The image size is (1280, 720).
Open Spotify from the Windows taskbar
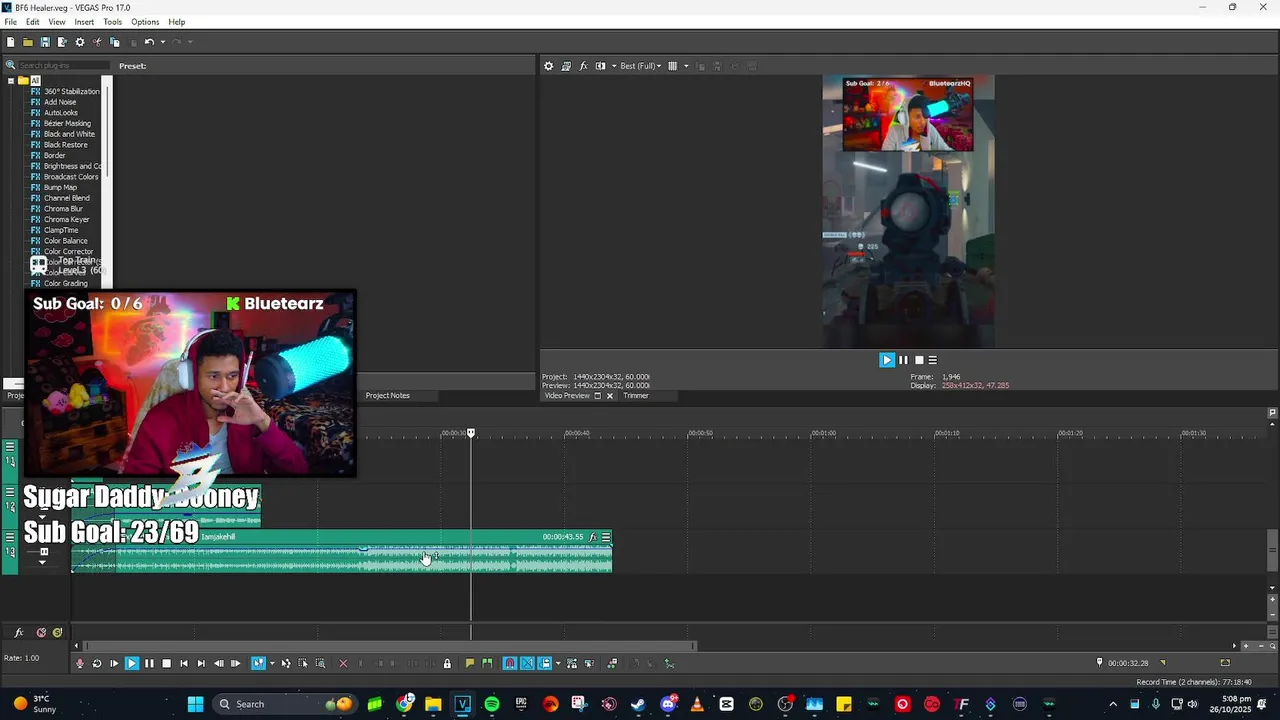pos(492,704)
